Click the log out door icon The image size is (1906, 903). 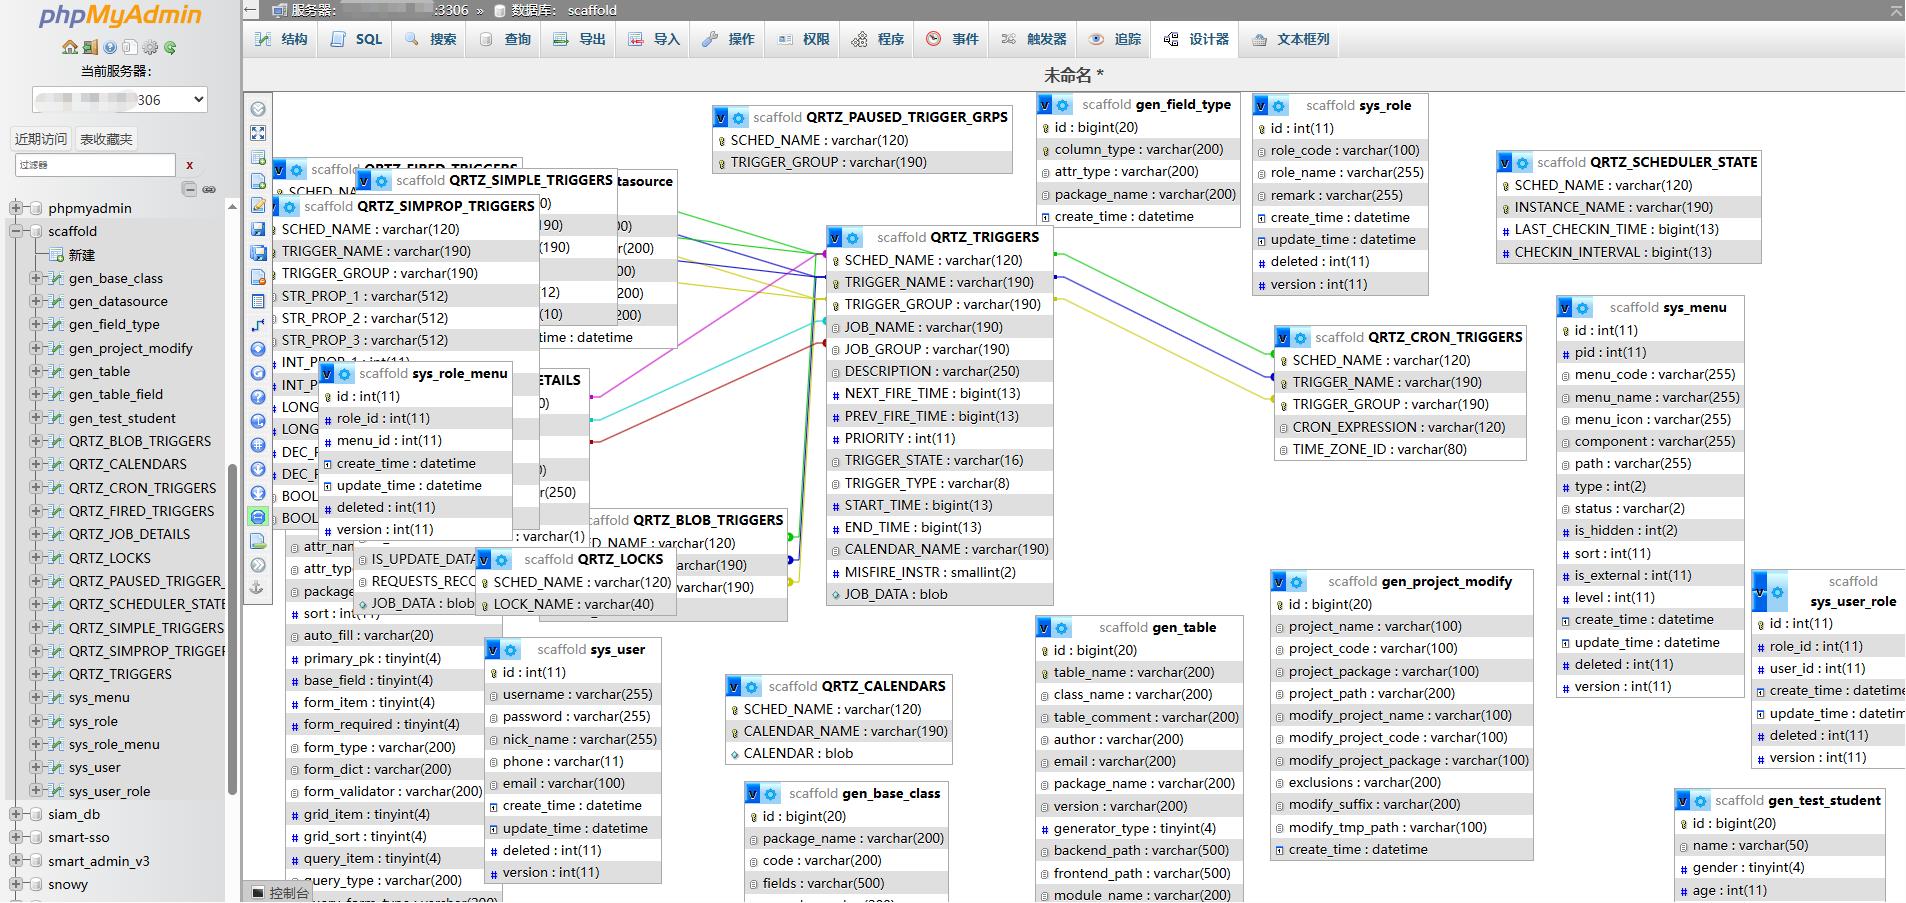click(x=90, y=47)
